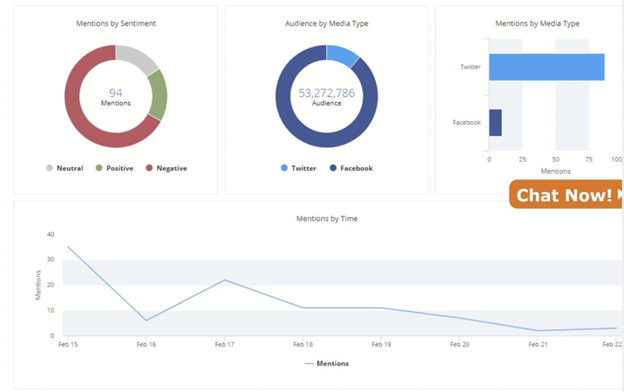Toggle the Positive sentiment legend item
The height and width of the screenshot is (392, 624).
115,168
